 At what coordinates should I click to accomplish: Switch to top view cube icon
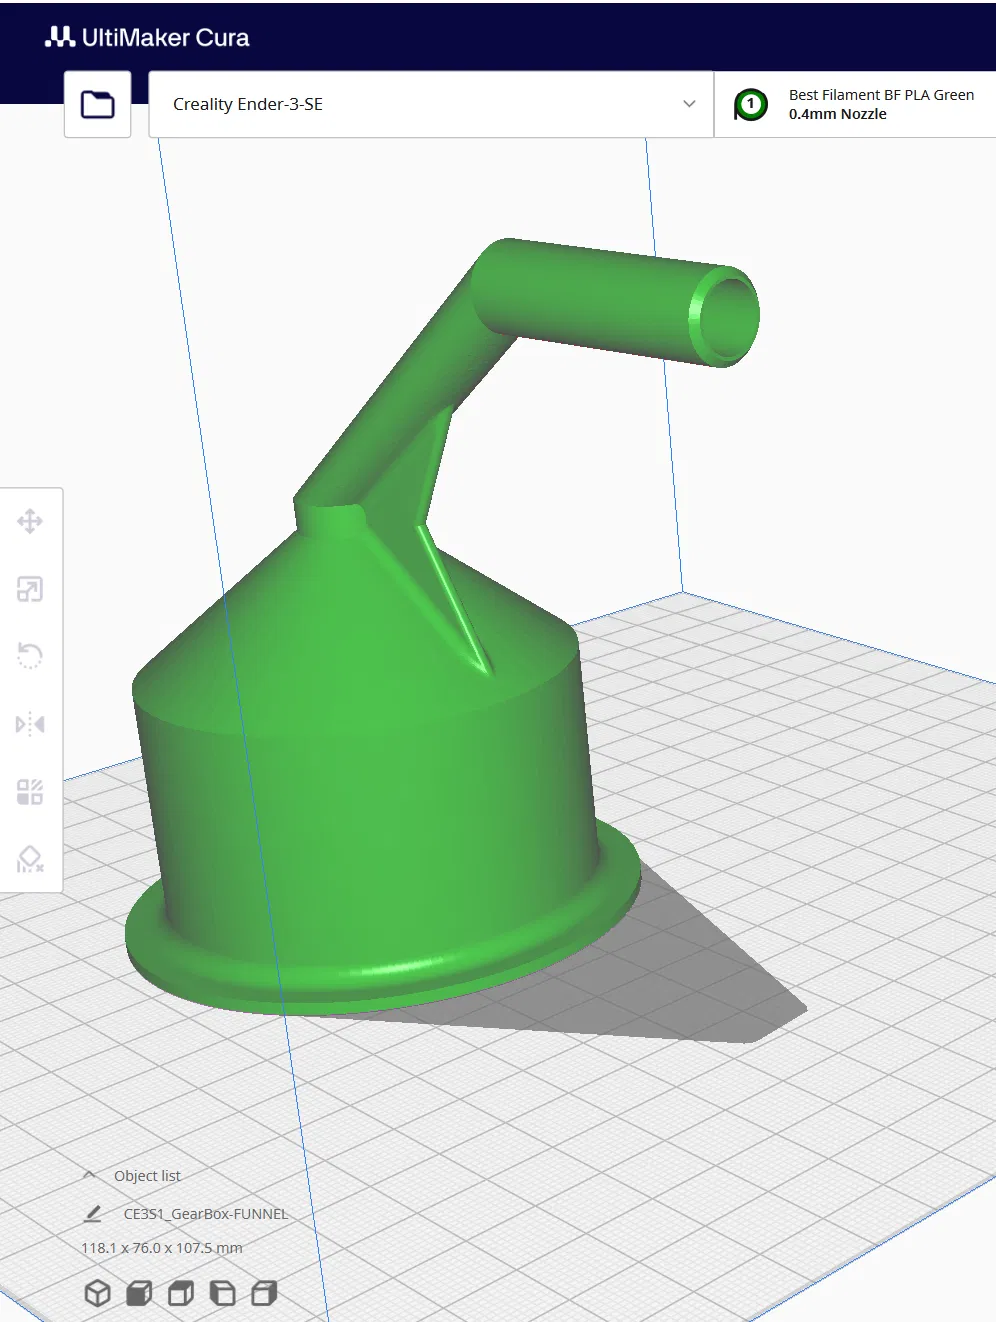coord(181,1293)
